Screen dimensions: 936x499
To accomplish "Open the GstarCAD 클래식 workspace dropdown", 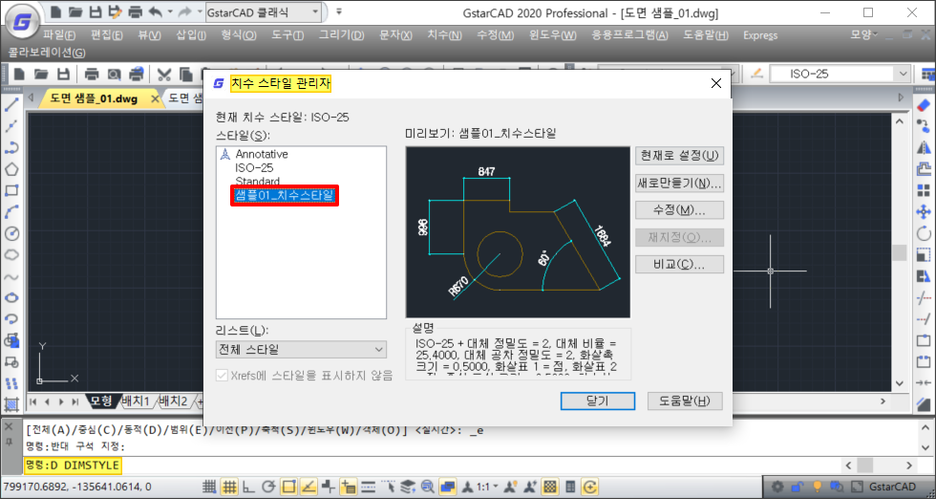I will [x=263, y=12].
